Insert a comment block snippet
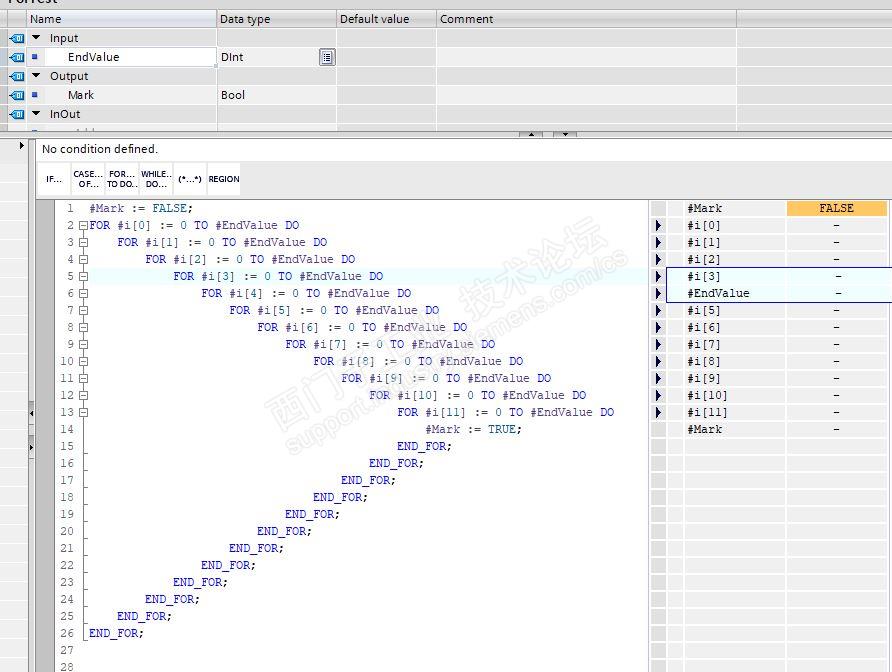The height and width of the screenshot is (672, 892). tap(189, 179)
